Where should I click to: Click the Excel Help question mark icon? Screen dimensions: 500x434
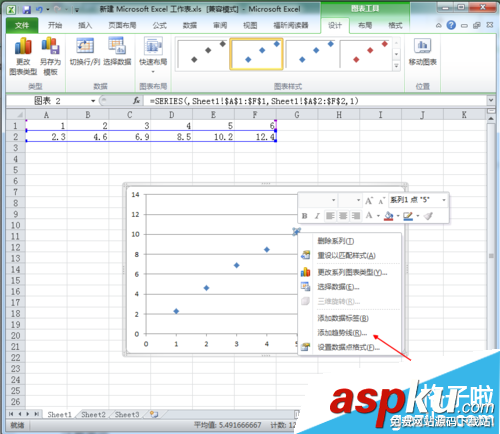(451, 25)
